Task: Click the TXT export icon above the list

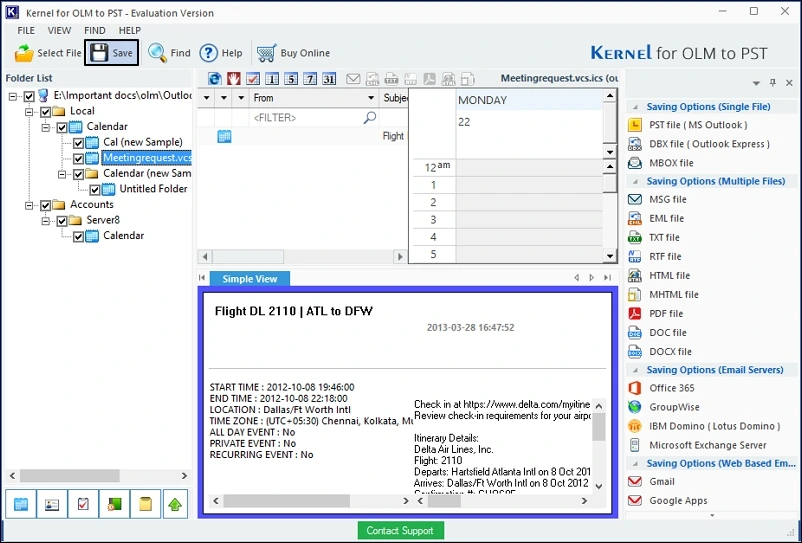Action: pos(391,79)
